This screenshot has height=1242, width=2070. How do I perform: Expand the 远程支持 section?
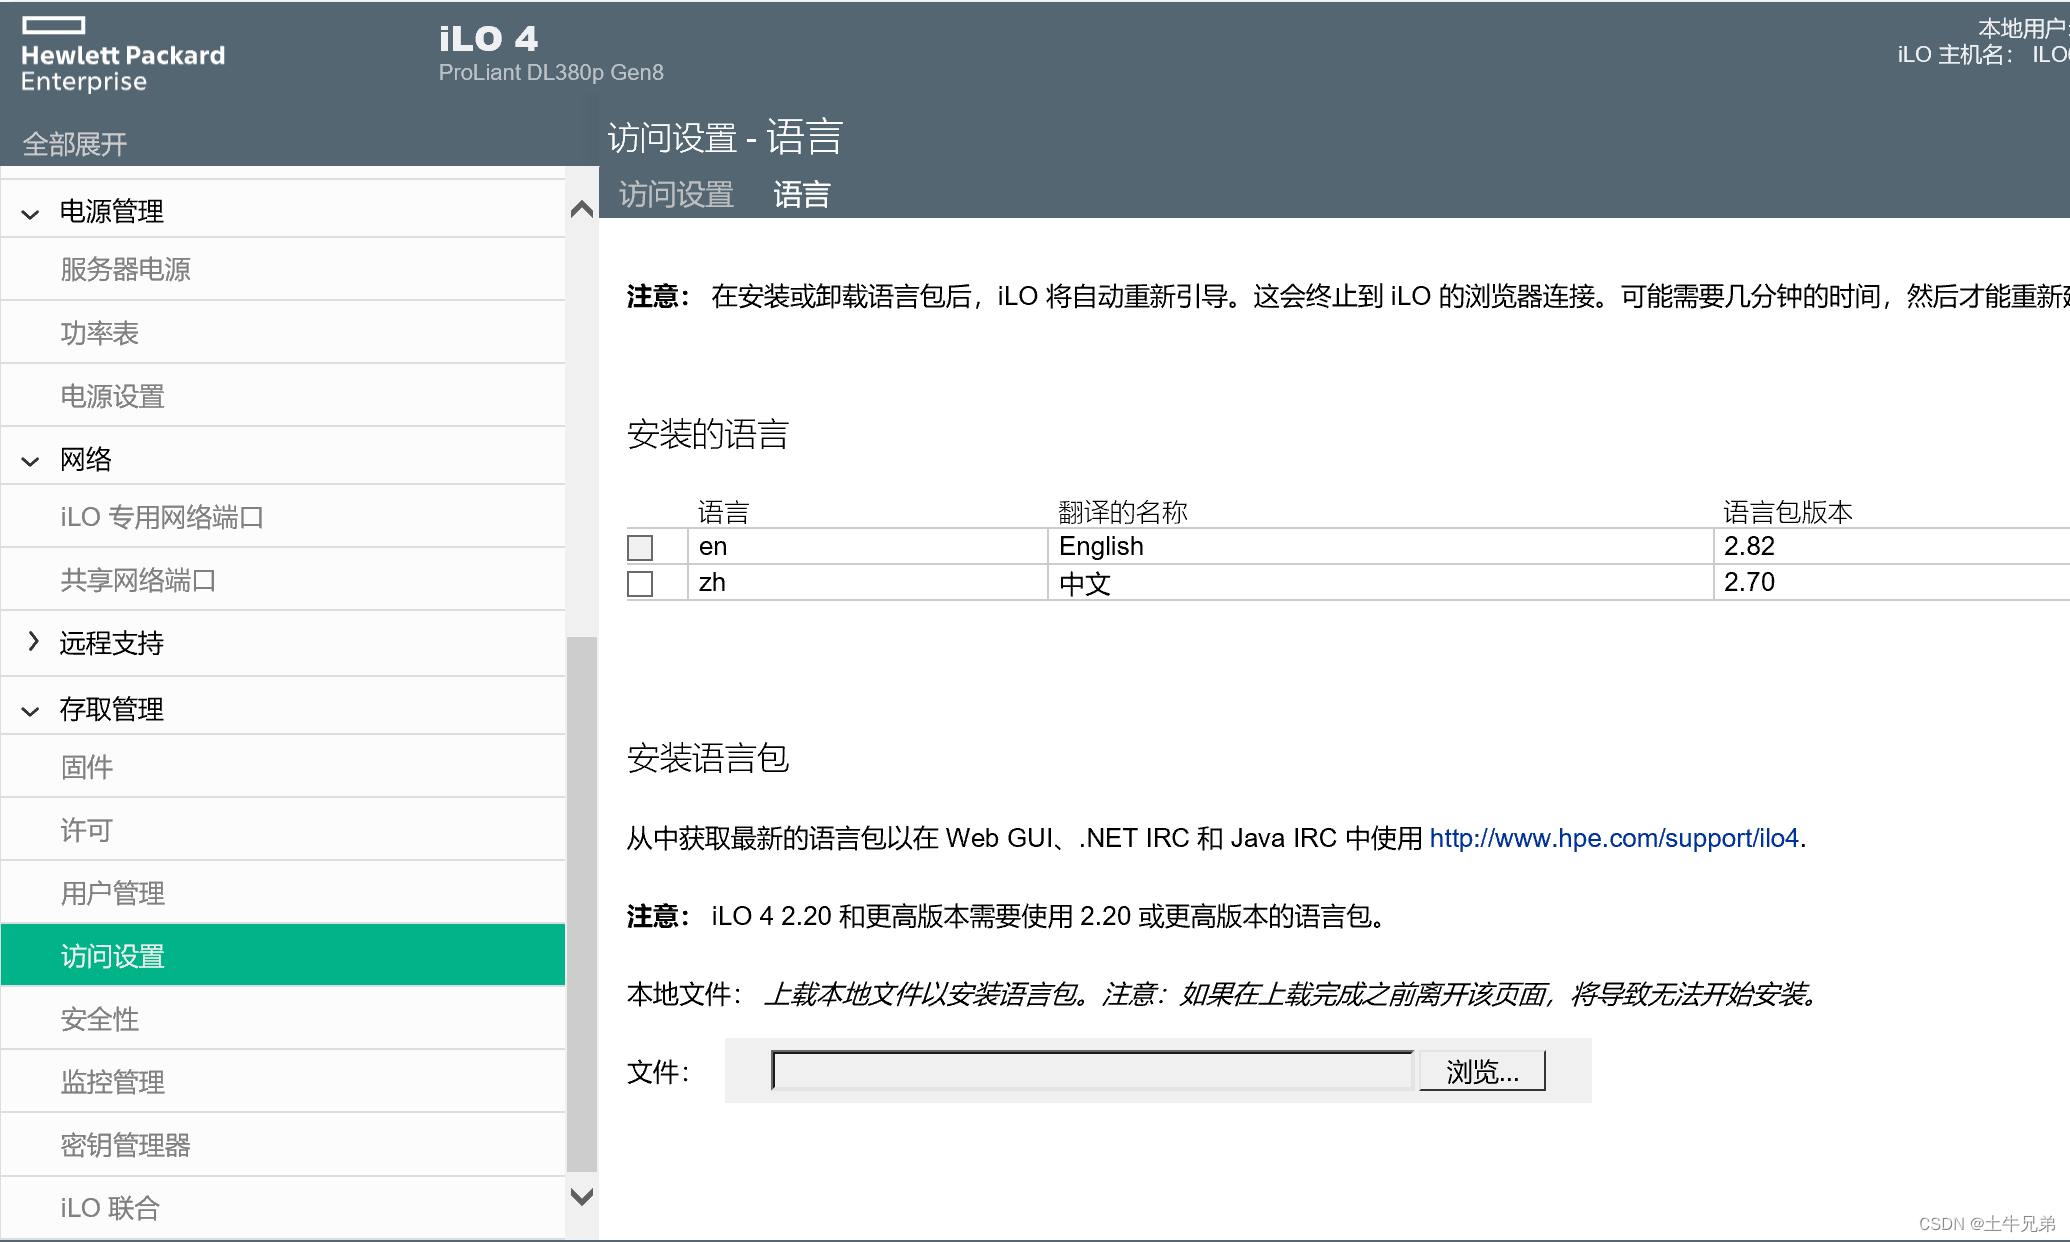[x=111, y=643]
